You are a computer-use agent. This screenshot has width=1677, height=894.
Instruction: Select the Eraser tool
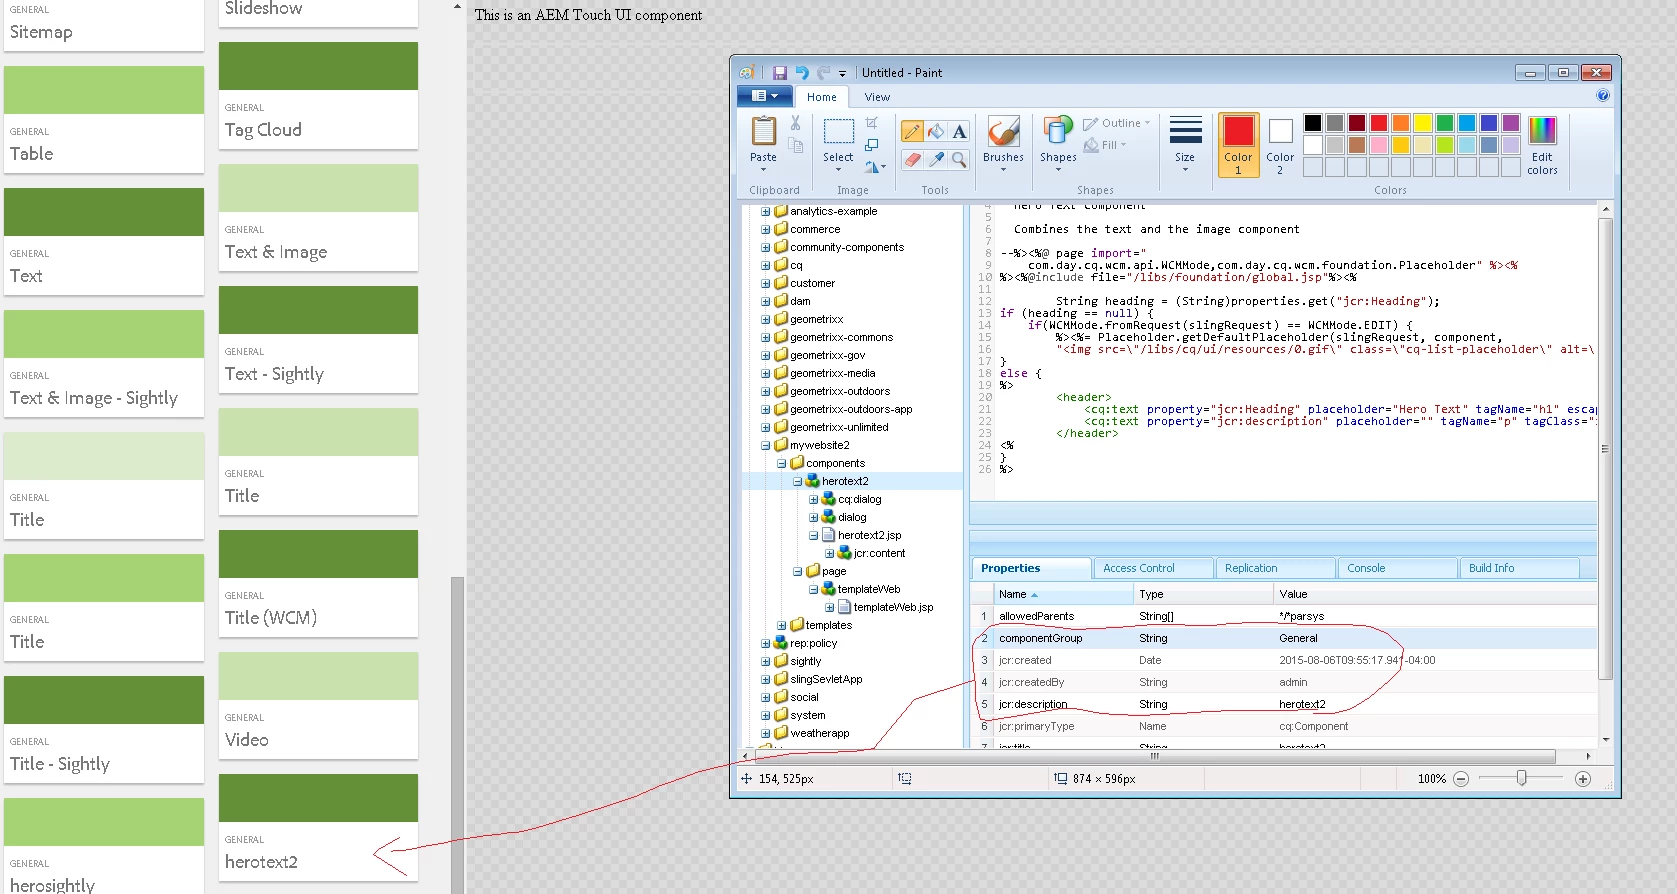click(x=912, y=159)
